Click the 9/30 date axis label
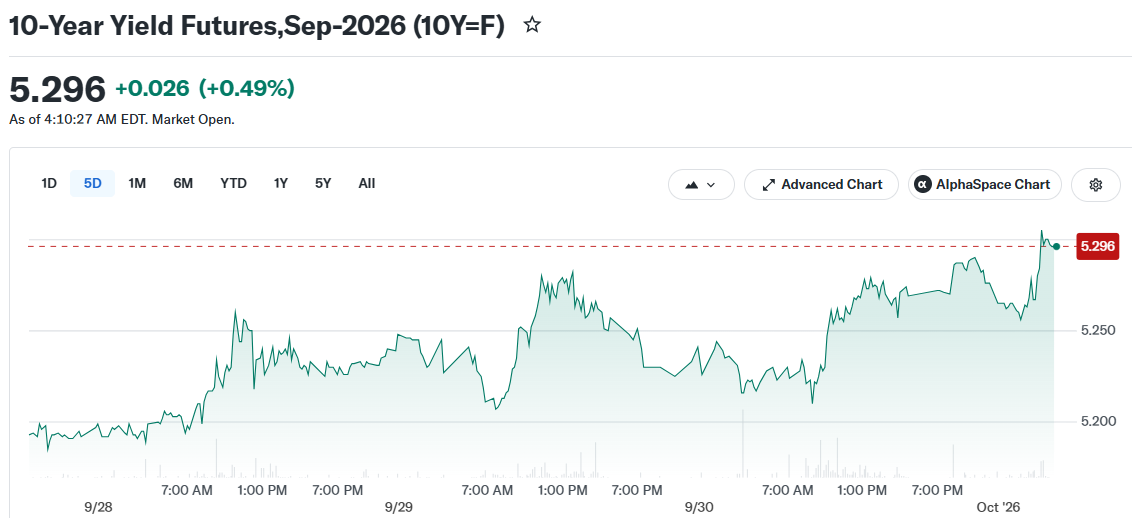 699,508
